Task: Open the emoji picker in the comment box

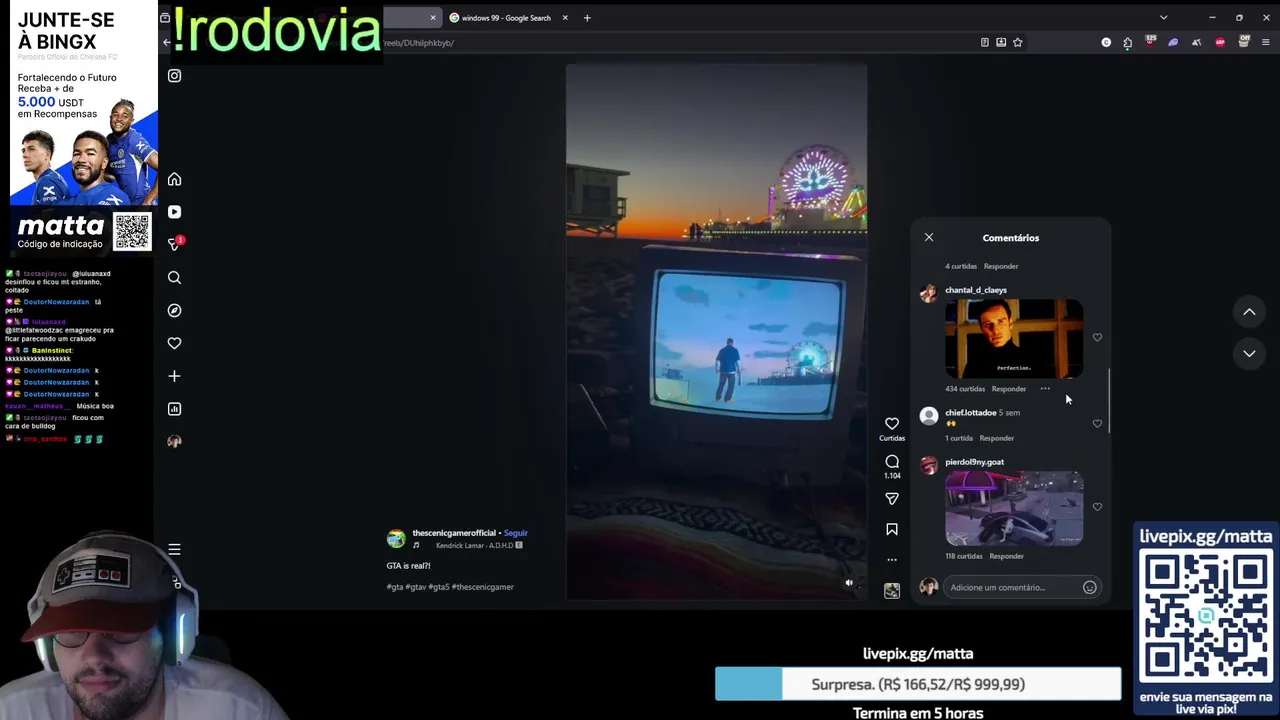Action: (x=1090, y=587)
